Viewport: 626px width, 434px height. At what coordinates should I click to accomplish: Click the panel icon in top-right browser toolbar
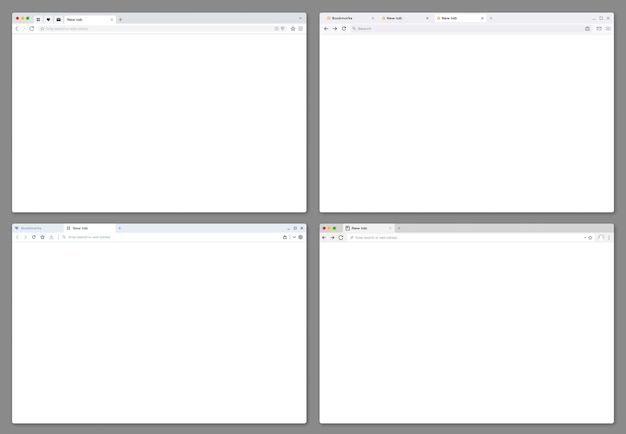pyautogui.click(x=599, y=29)
